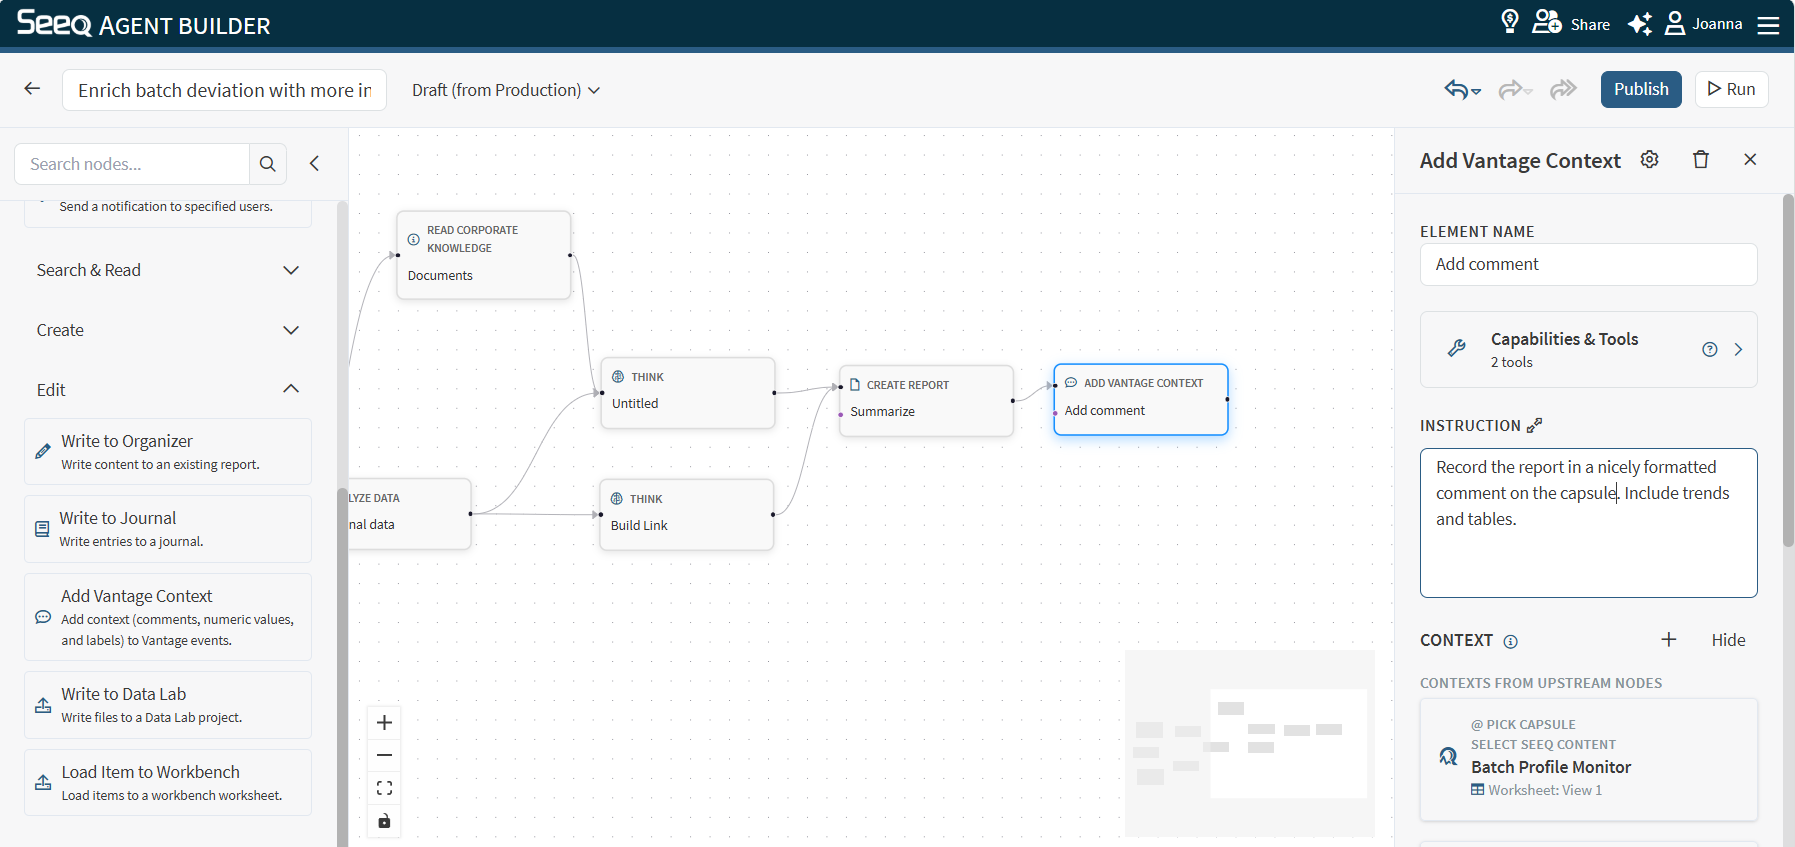This screenshot has width=1795, height=847.
Task: Expand the instruction editor icon
Action: click(x=1535, y=425)
